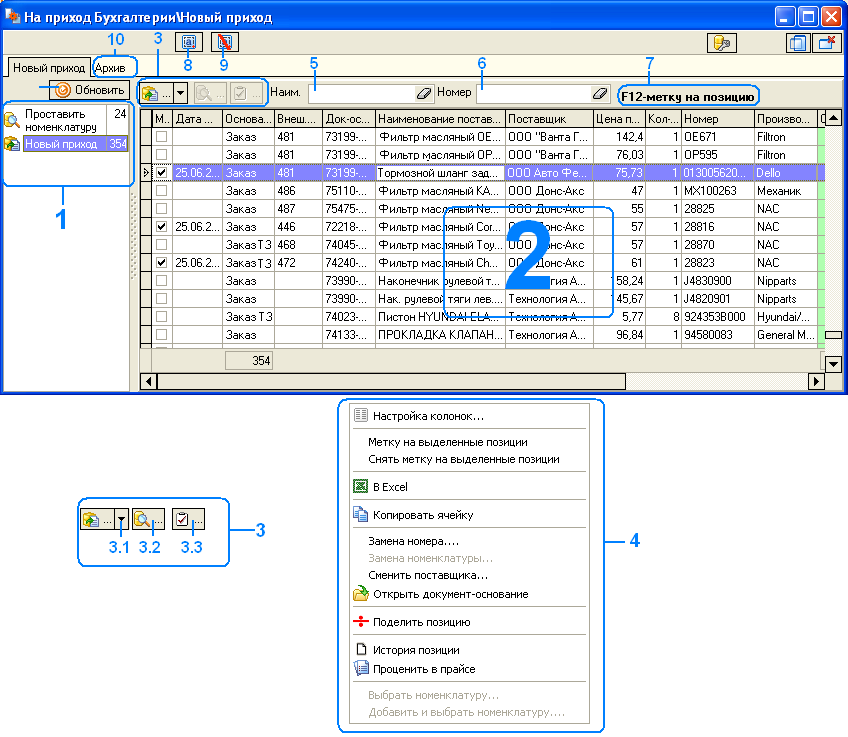Click the Открыть документ-основание folder icon
848x737 pixels.
tap(361, 593)
